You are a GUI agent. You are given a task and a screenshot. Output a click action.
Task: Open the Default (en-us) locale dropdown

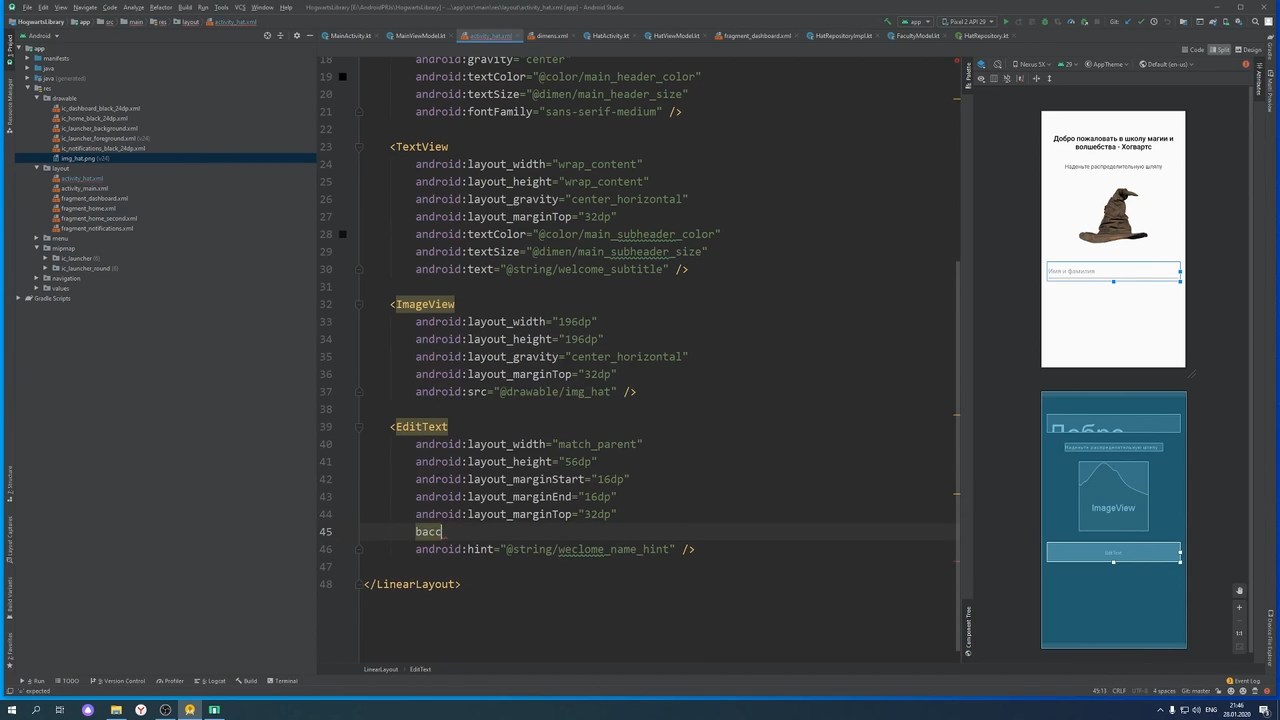tap(1166, 64)
